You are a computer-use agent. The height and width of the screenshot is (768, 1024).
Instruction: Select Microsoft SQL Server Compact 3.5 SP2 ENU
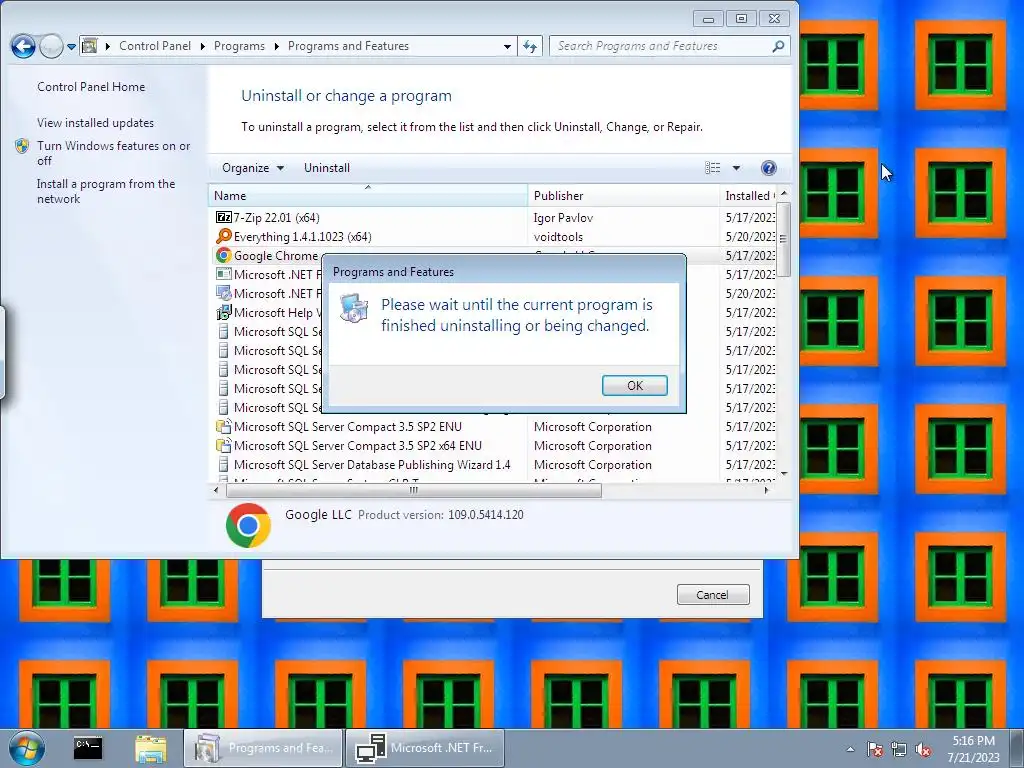click(494, 426)
